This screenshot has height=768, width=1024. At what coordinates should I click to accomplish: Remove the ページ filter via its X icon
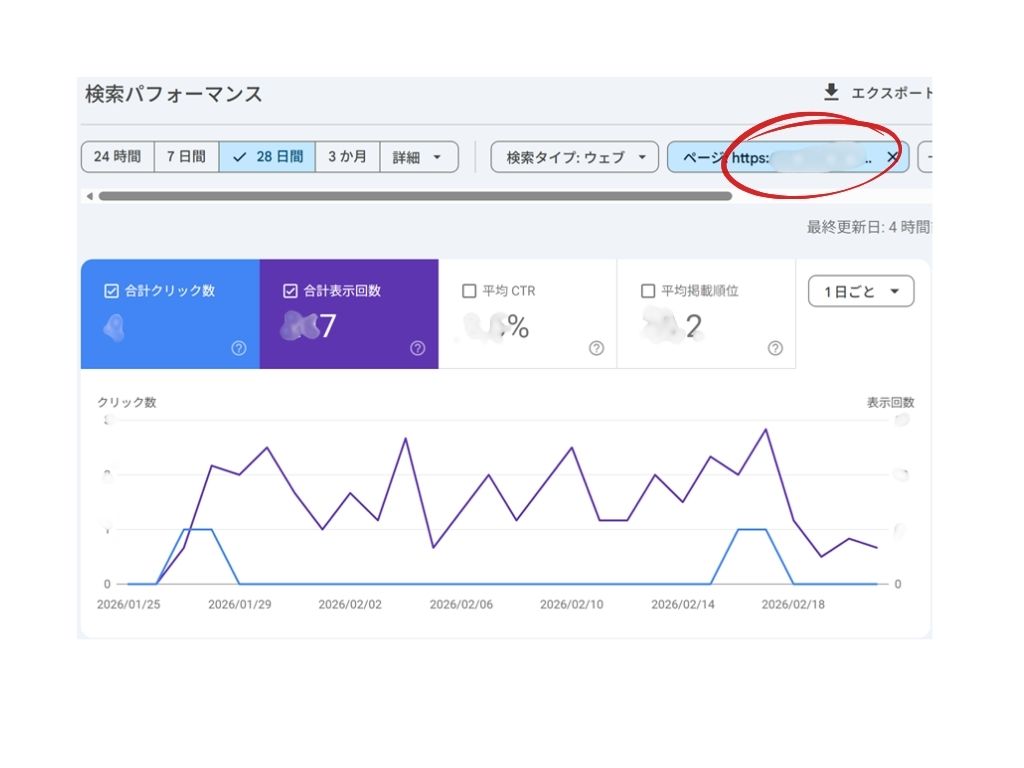tap(891, 157)
